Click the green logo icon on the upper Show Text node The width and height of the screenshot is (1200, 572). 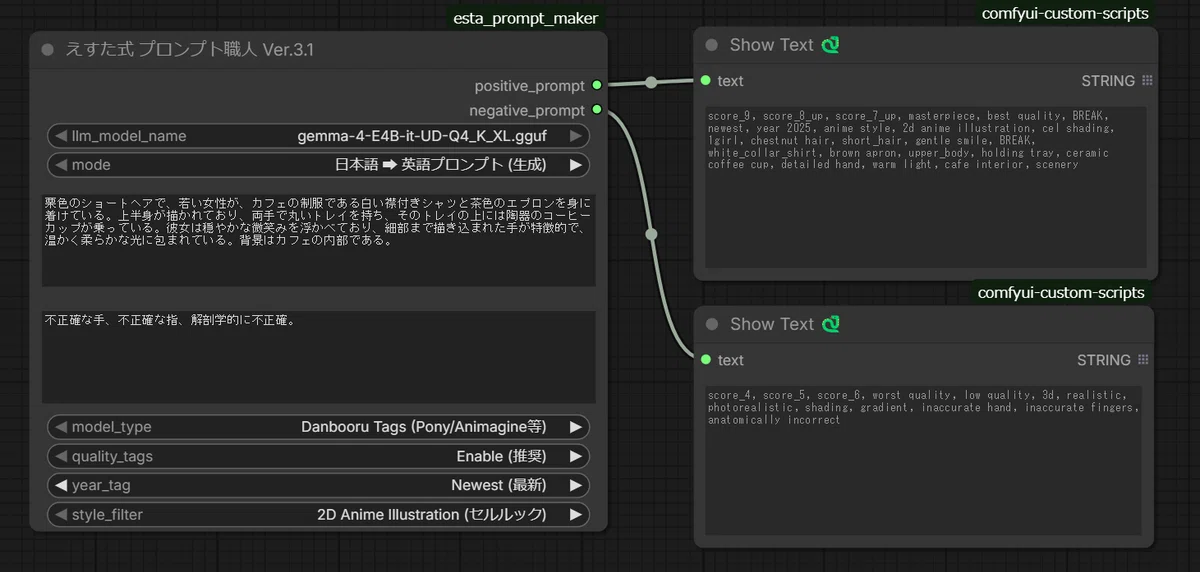coord(830,45)
